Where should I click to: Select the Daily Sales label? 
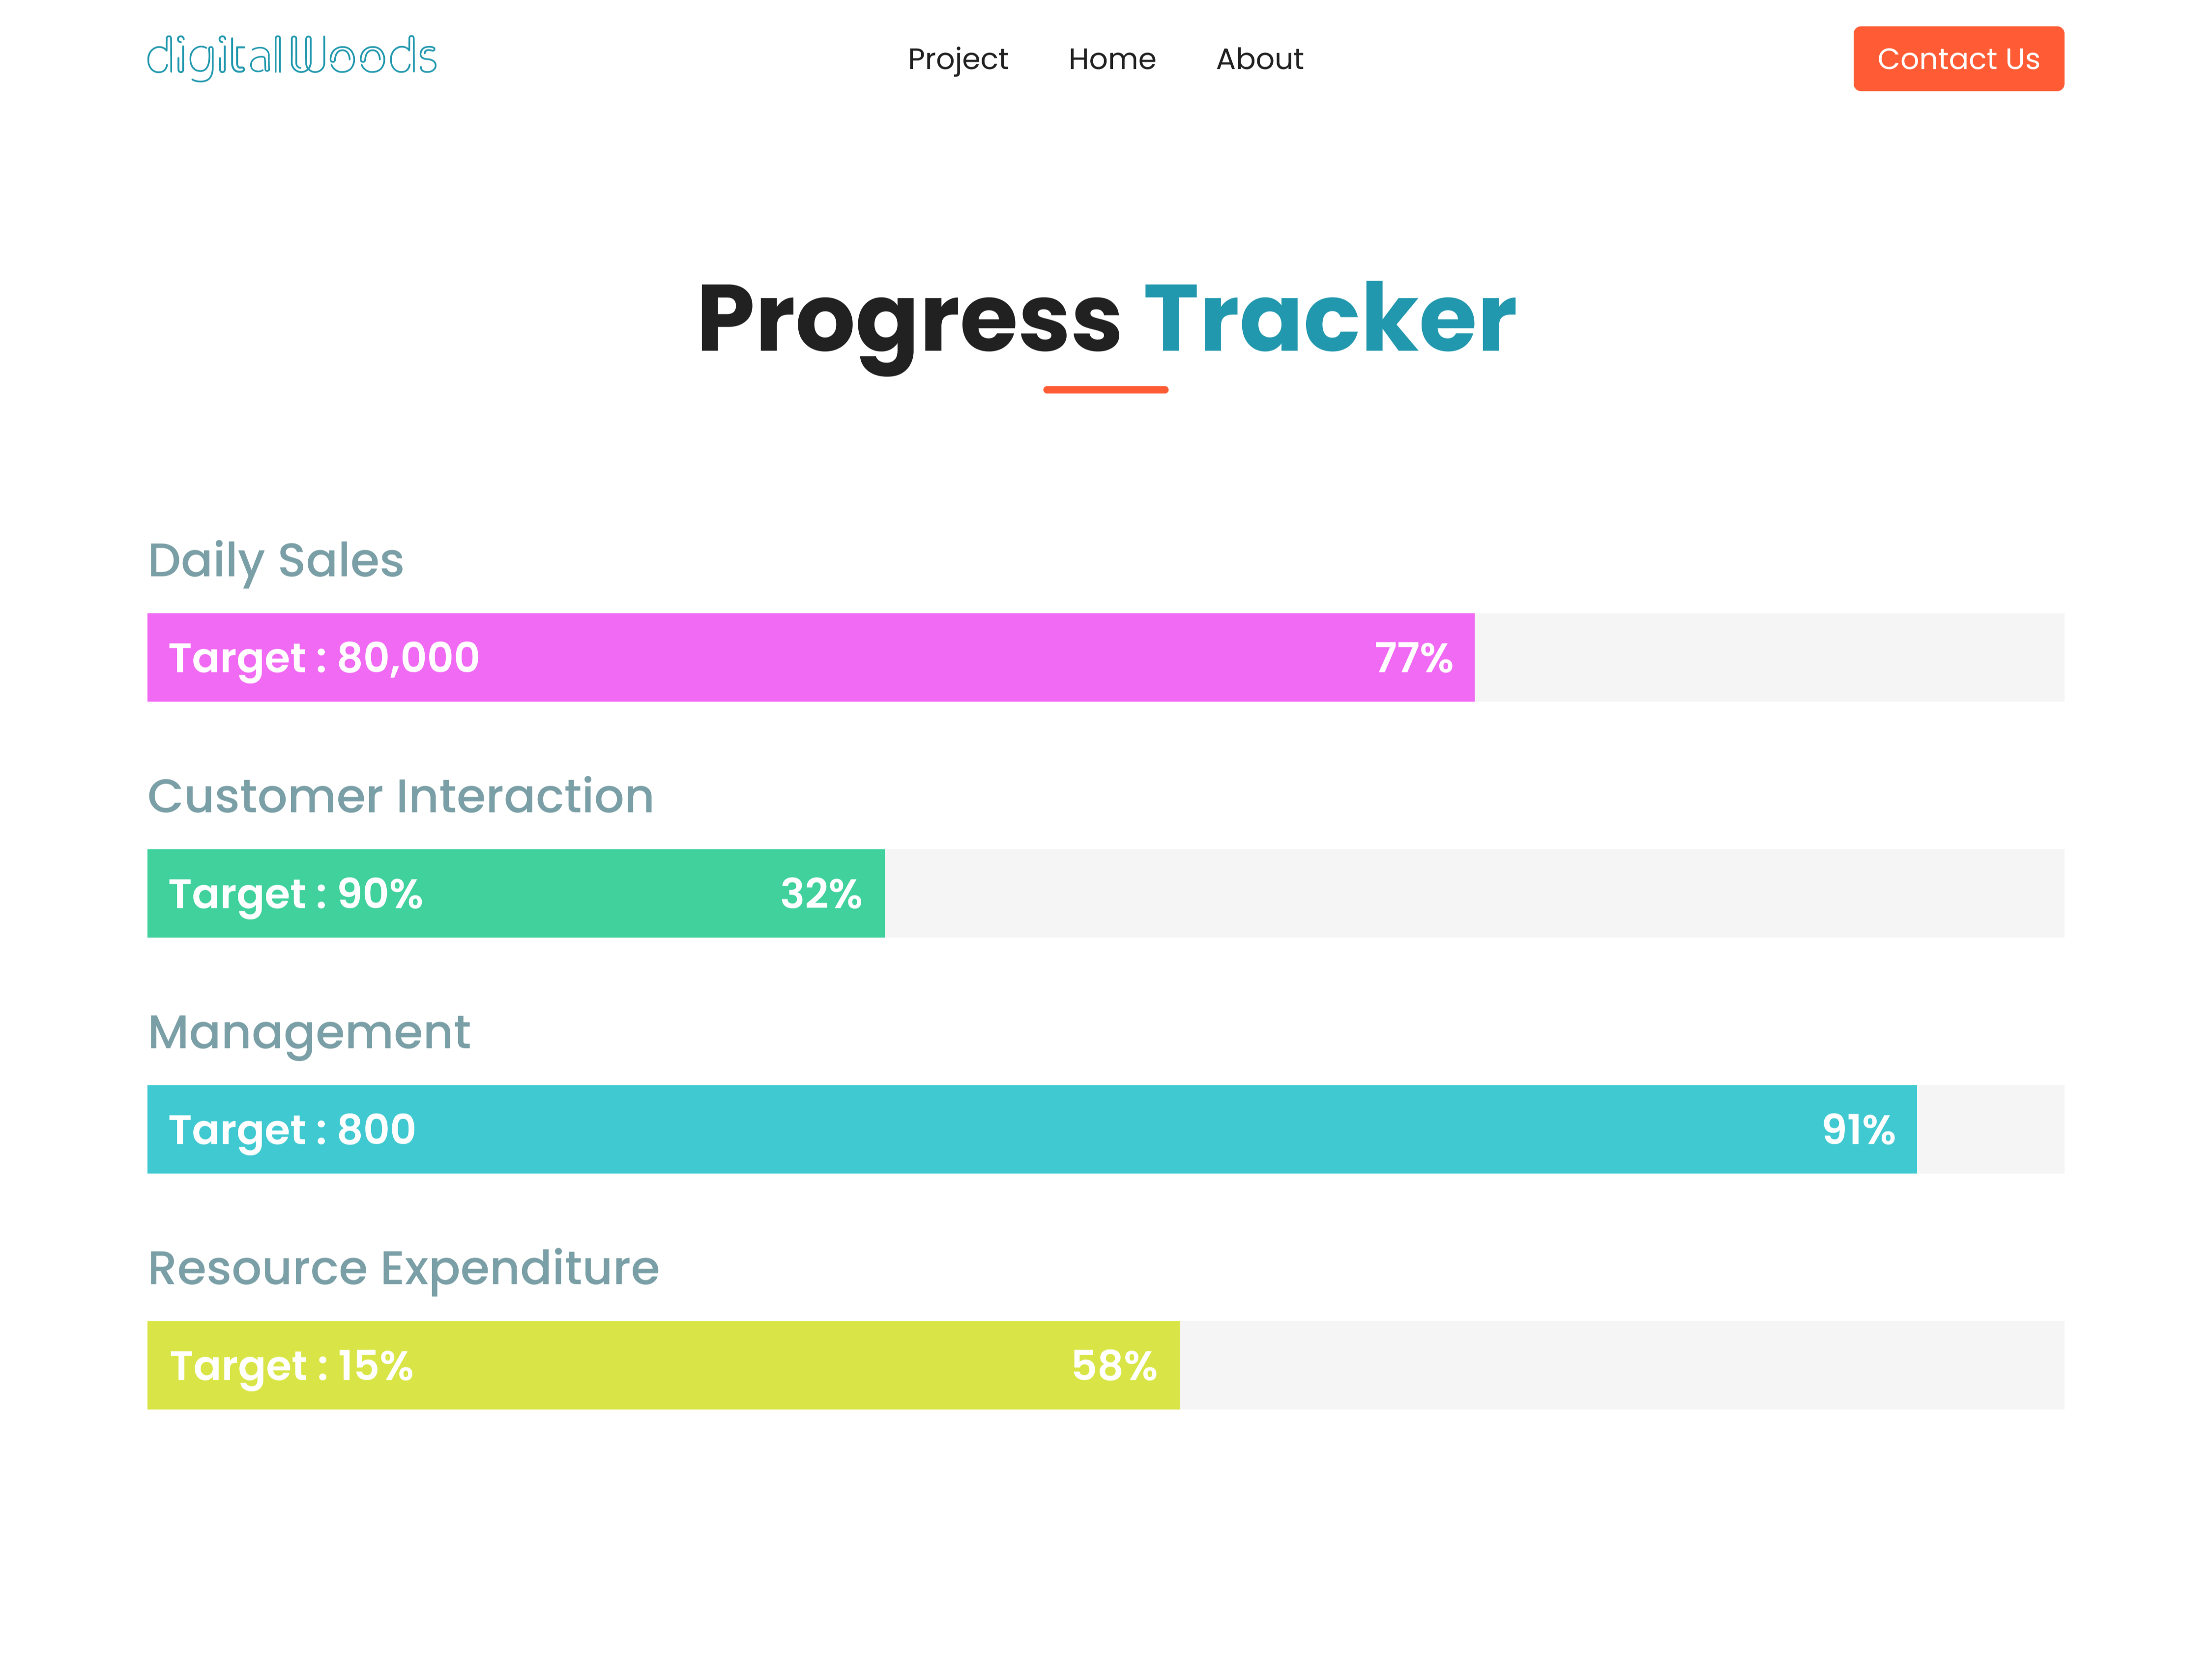click(x=276, y=560)
